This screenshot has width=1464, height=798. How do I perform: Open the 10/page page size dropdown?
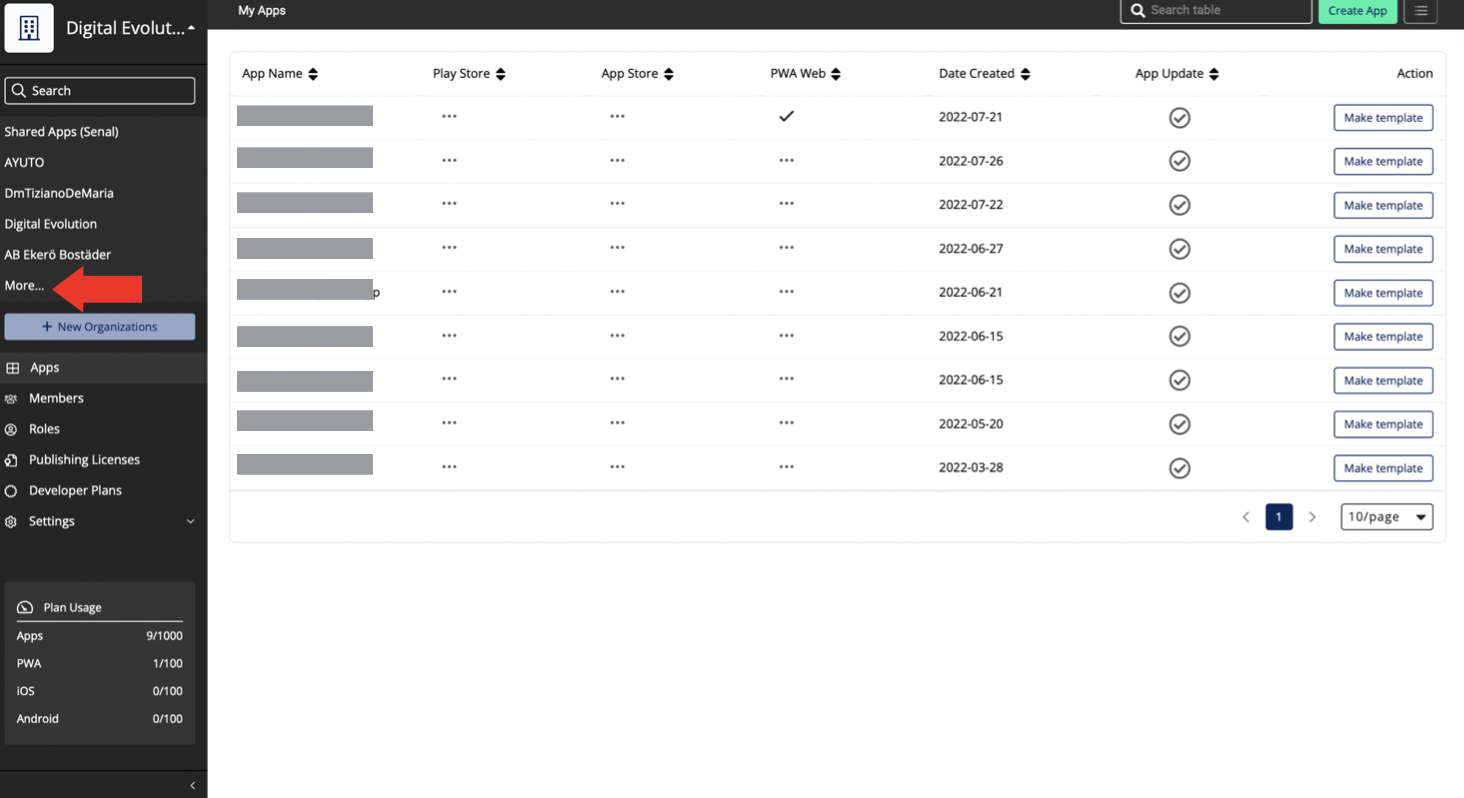coord(1386,516)
